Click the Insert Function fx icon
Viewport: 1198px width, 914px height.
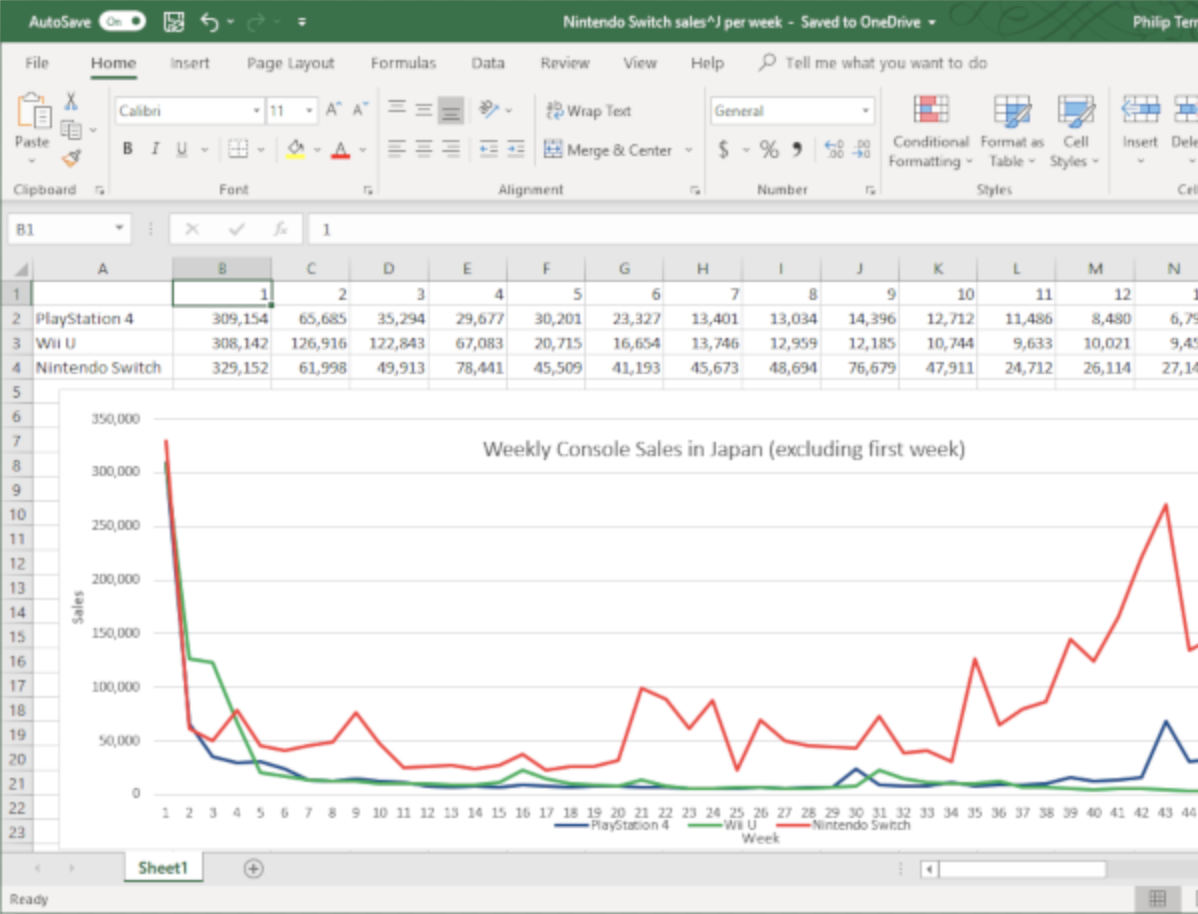pos(280,229)
